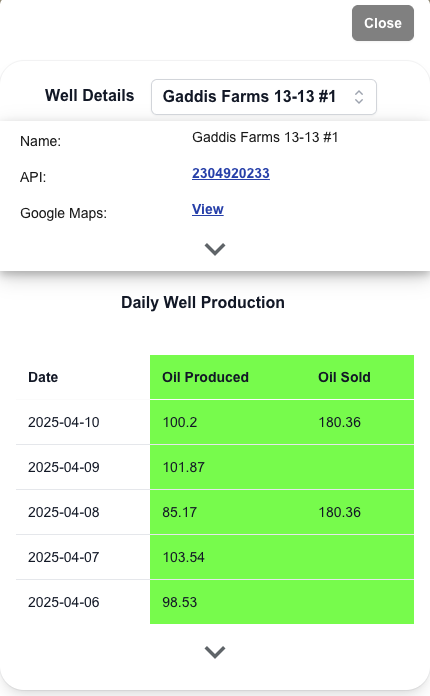Click the up-down arrows icon in well selector
The width and height of the screenshot is (430, 696).
359,97
